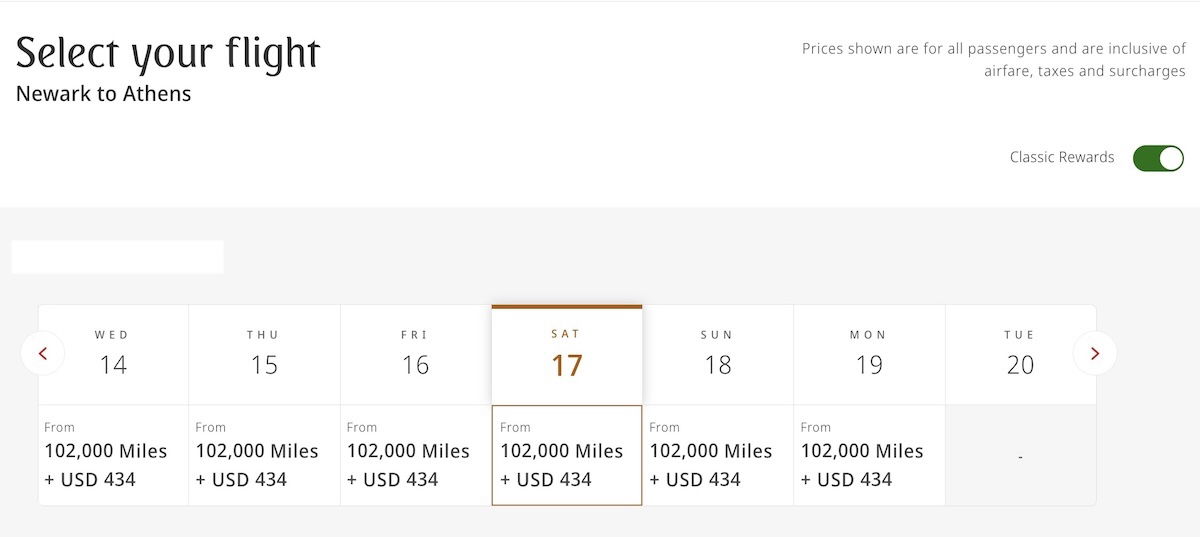Click the previous dates left arrow
The width and height of the screenshot is (1200, 537).
[42, 353]
